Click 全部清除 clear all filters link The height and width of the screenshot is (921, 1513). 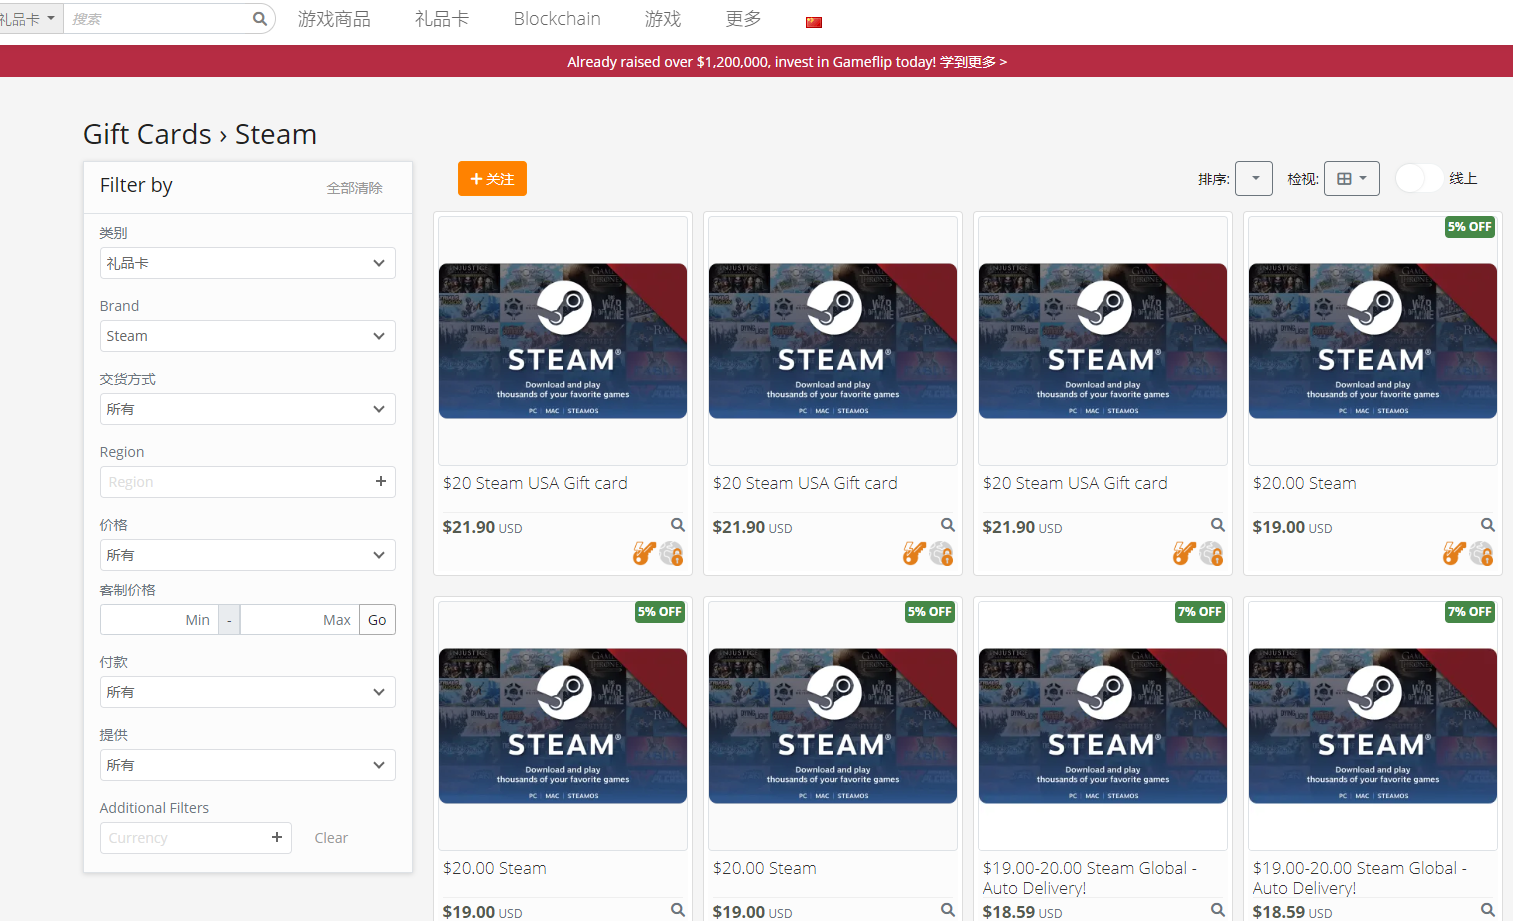point(354,188)
